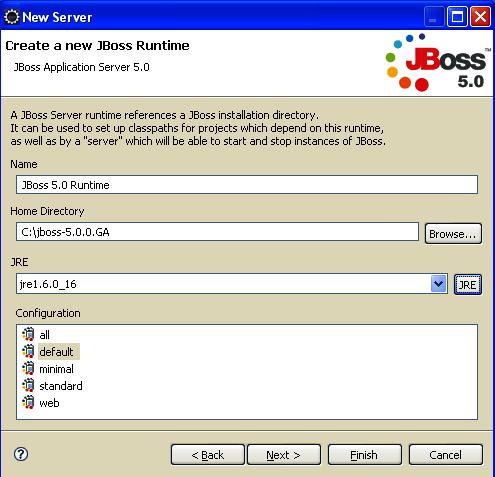Screen dimensions: 495x477
Task: Cancel the New Server wizard
Action: [x=446, y=455]
